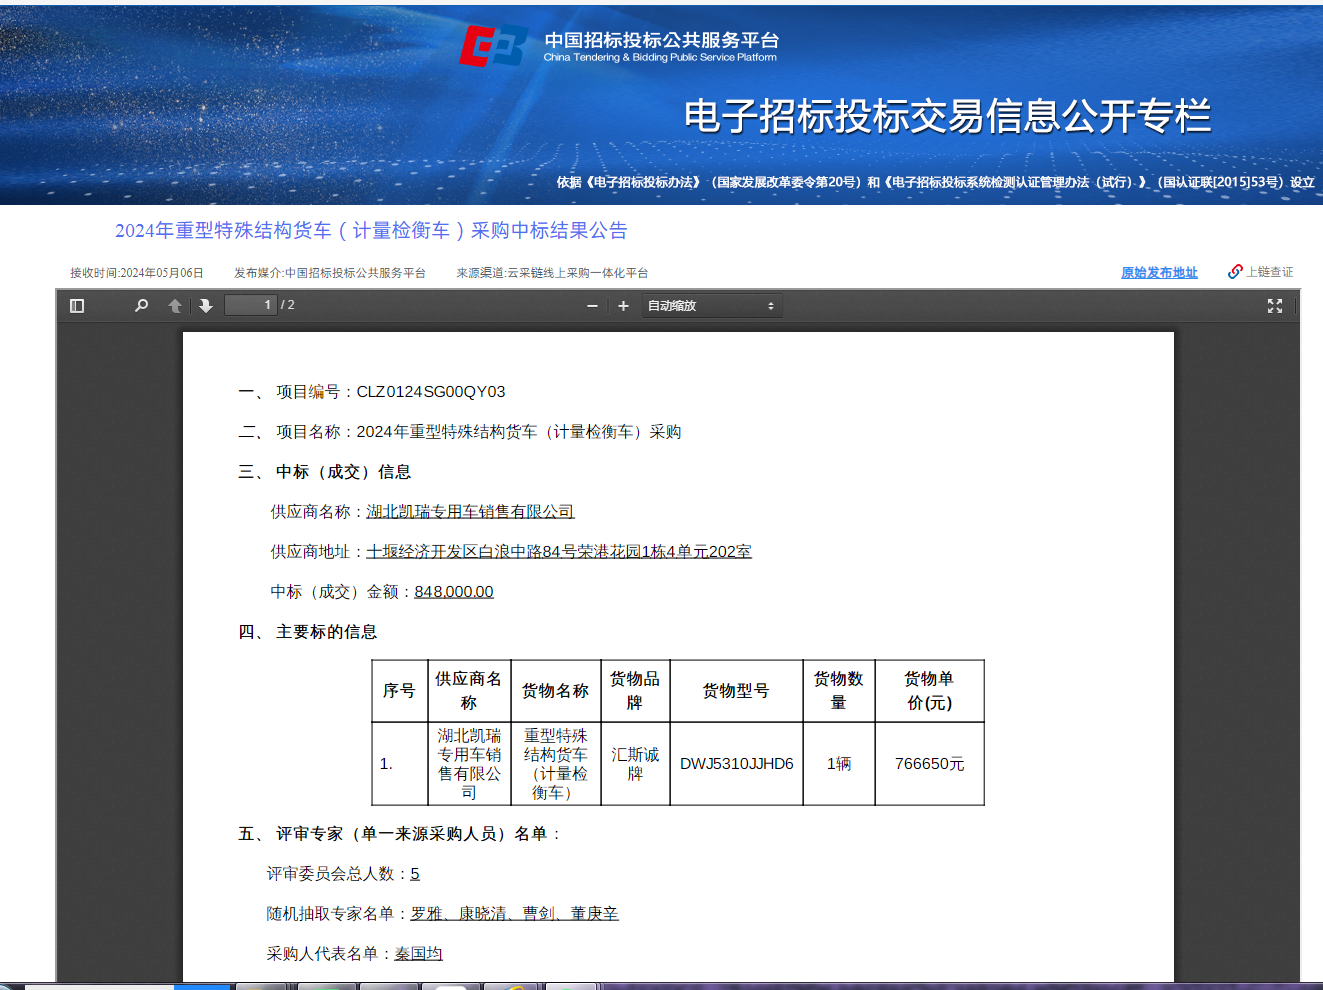Click the purchaser representative name 秦国均
1323x990 pixels.
point(418,954)
